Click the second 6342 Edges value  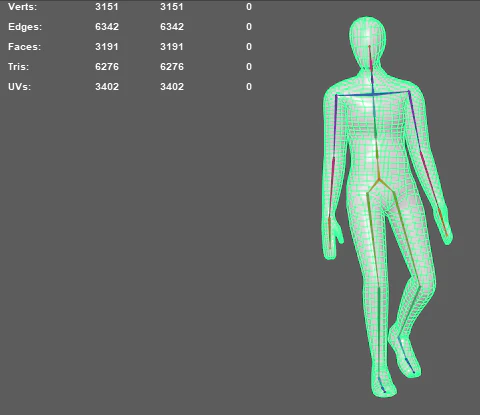coord(172,27)
